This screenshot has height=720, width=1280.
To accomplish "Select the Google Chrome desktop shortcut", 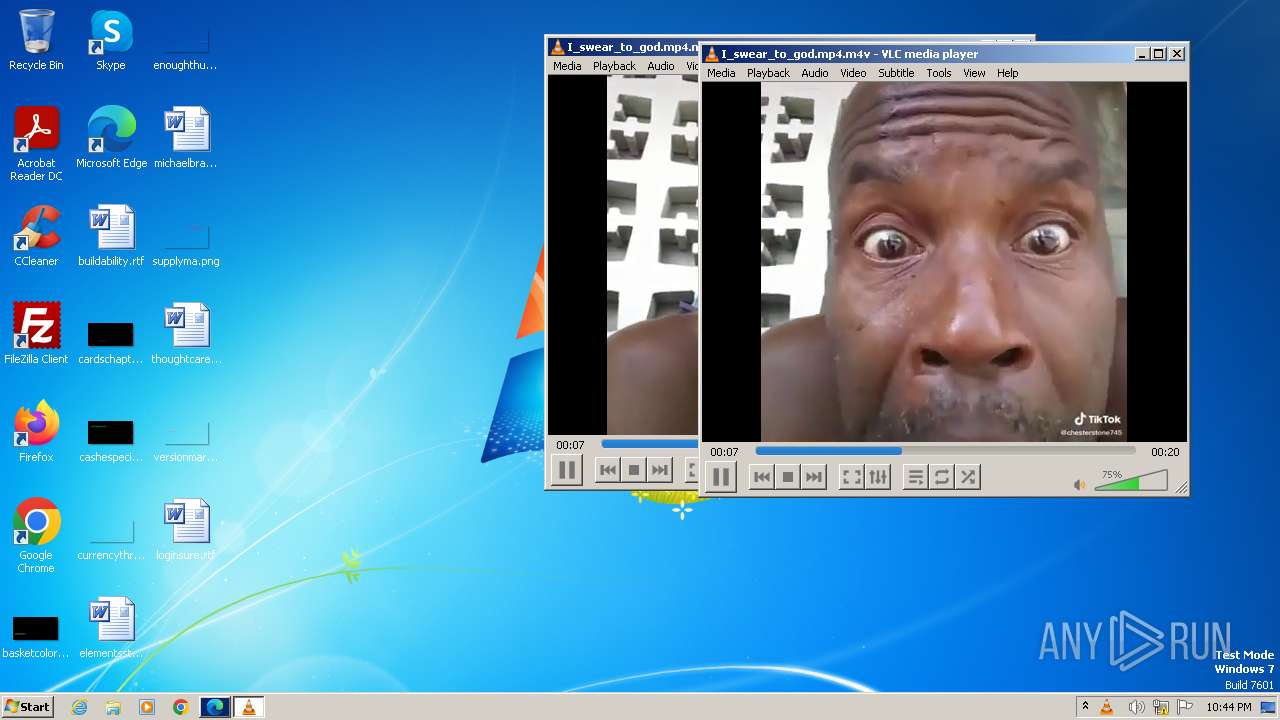I will coord(36,536).
